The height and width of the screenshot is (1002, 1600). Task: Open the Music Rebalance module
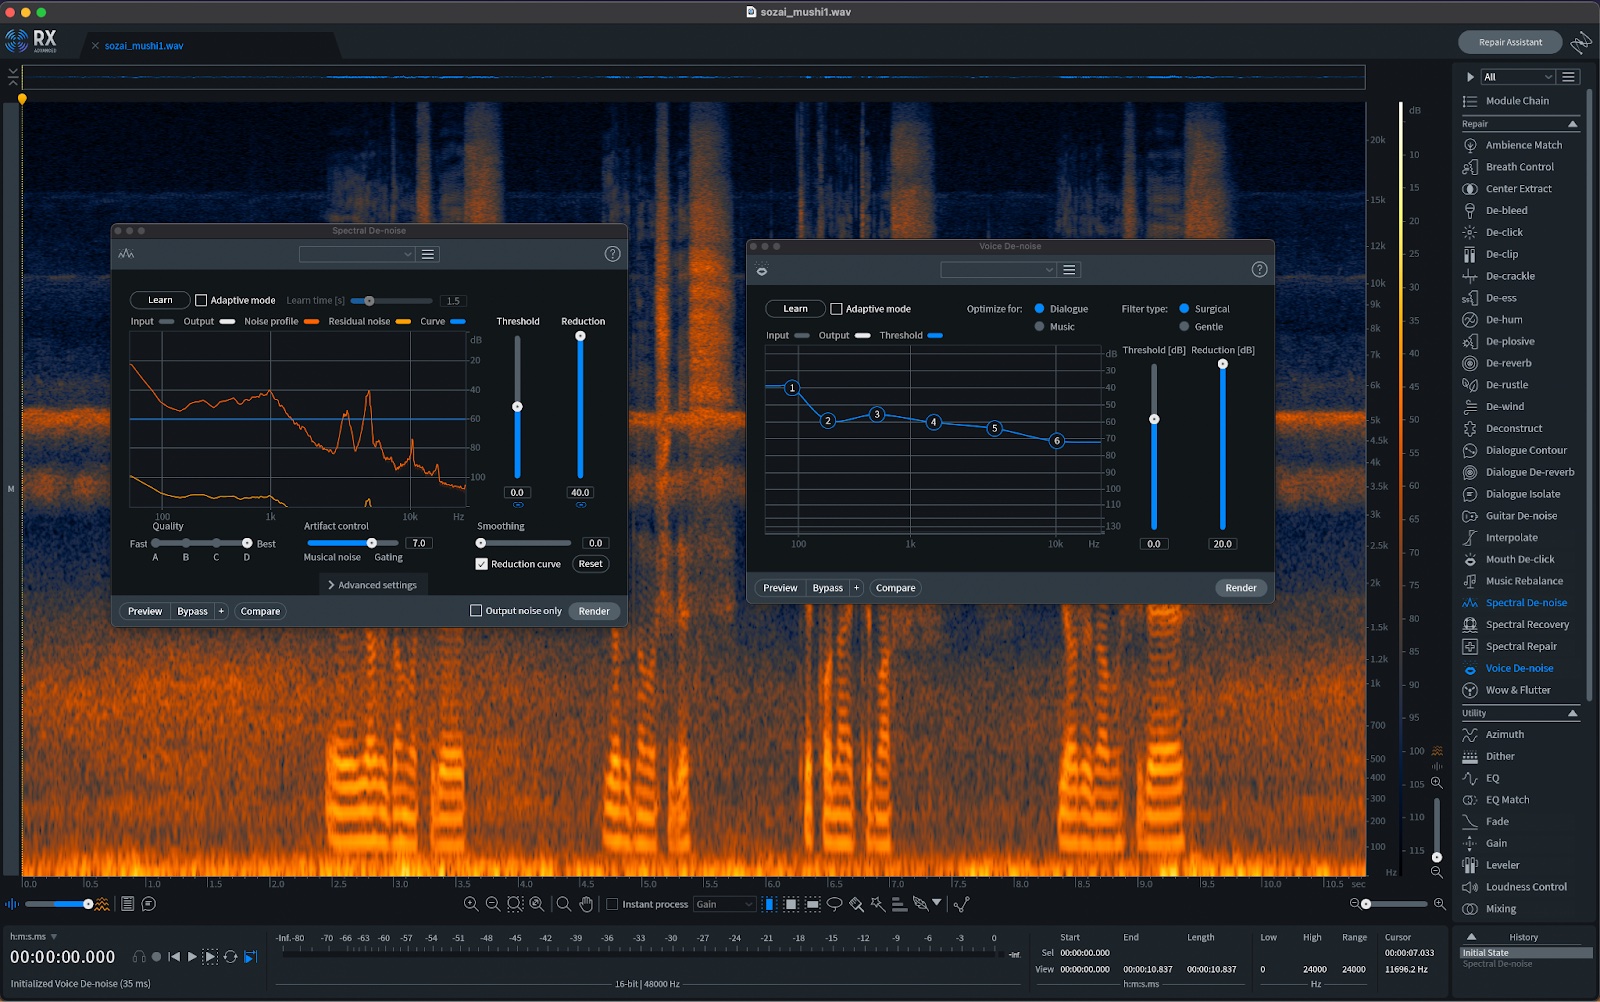(x=1524, y=581)
